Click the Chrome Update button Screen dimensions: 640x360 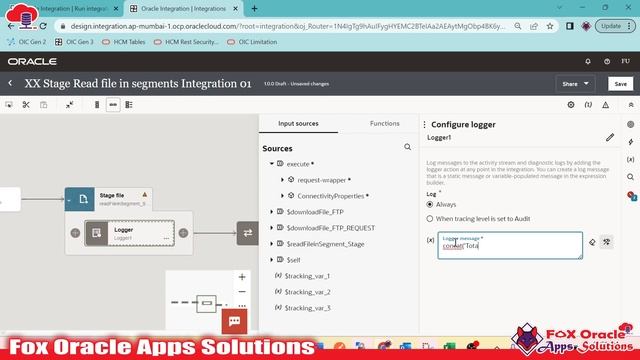(615, 26)
